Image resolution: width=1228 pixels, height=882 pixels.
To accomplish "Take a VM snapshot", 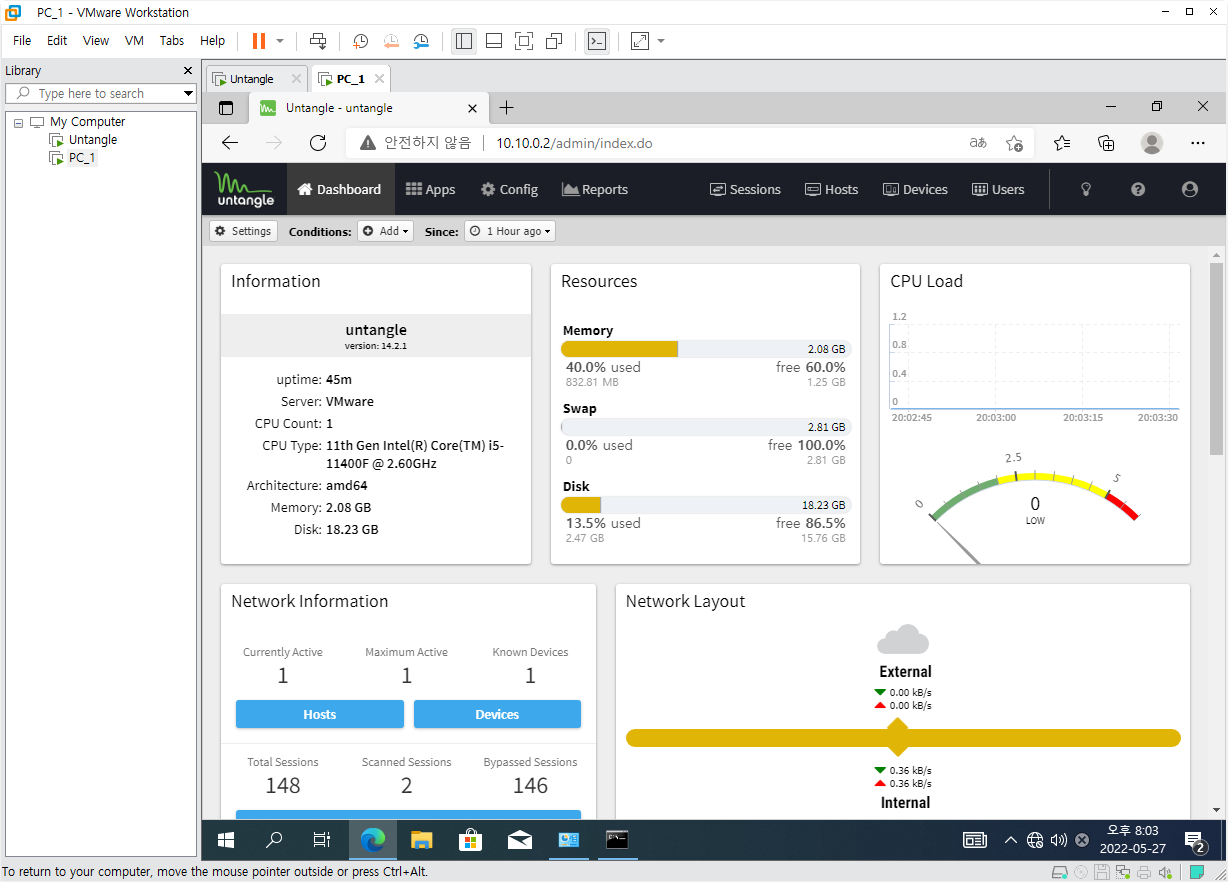I will point(360,41).
